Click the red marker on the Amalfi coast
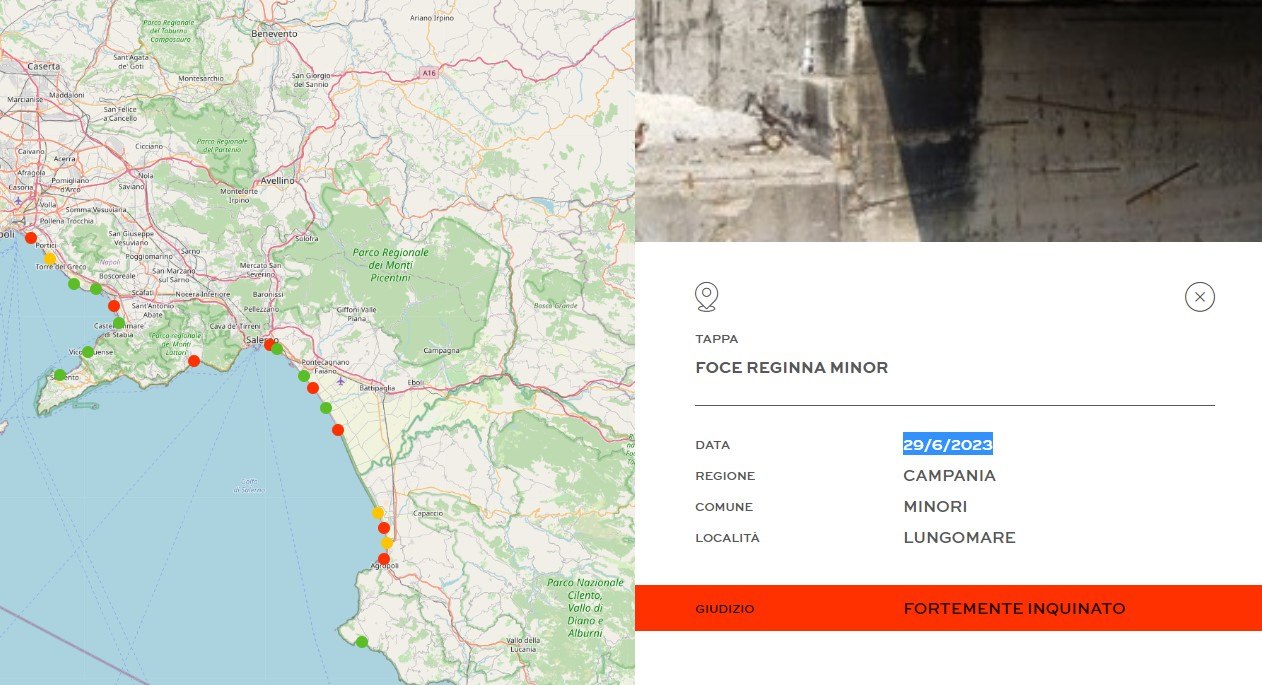 point(194,360)
